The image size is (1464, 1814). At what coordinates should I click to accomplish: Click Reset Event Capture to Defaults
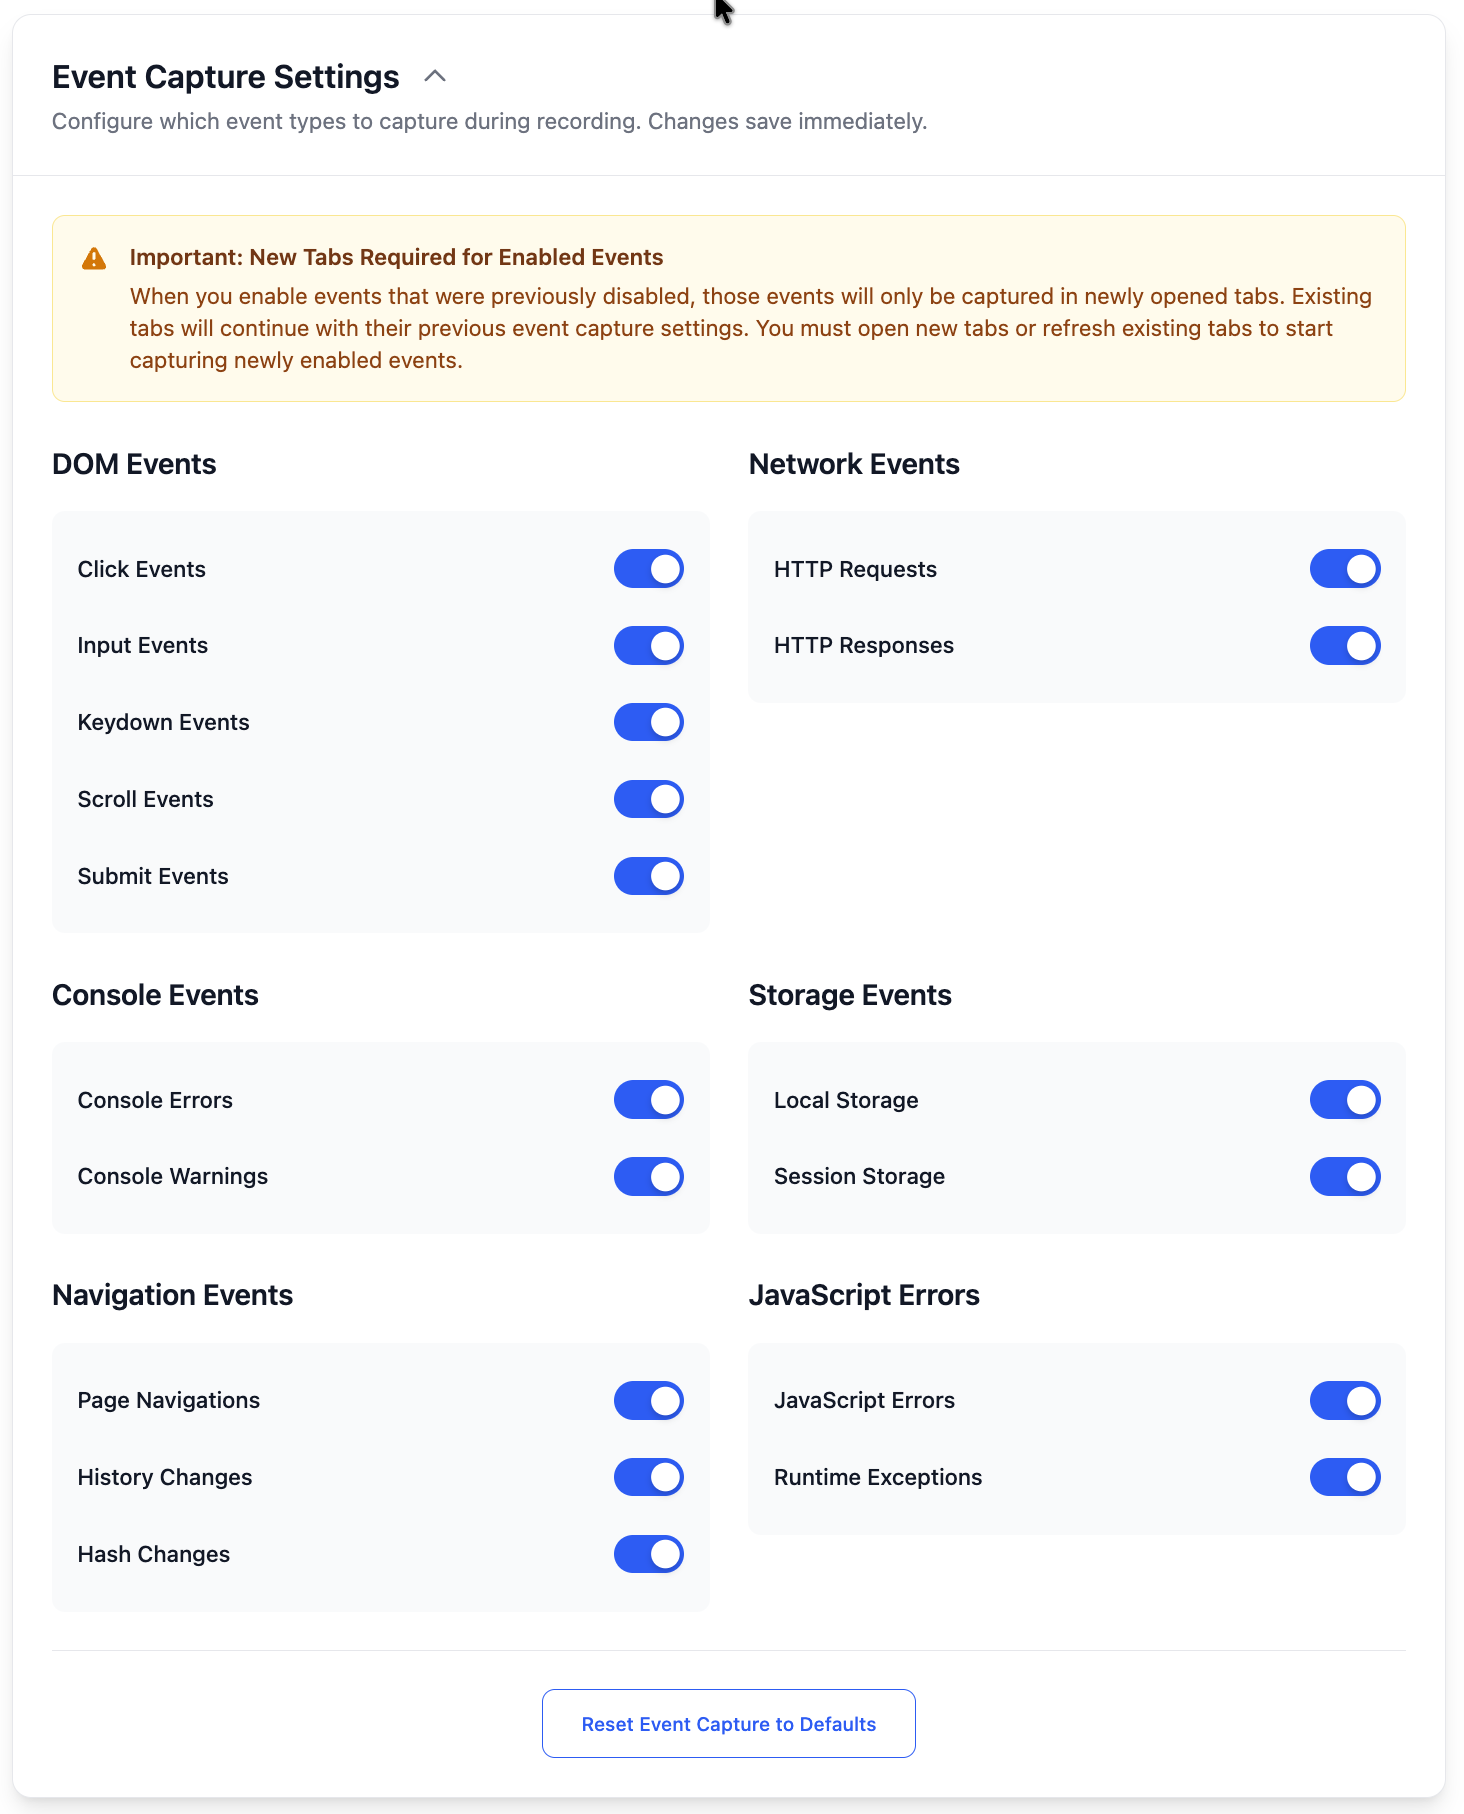pos(728,1724)
